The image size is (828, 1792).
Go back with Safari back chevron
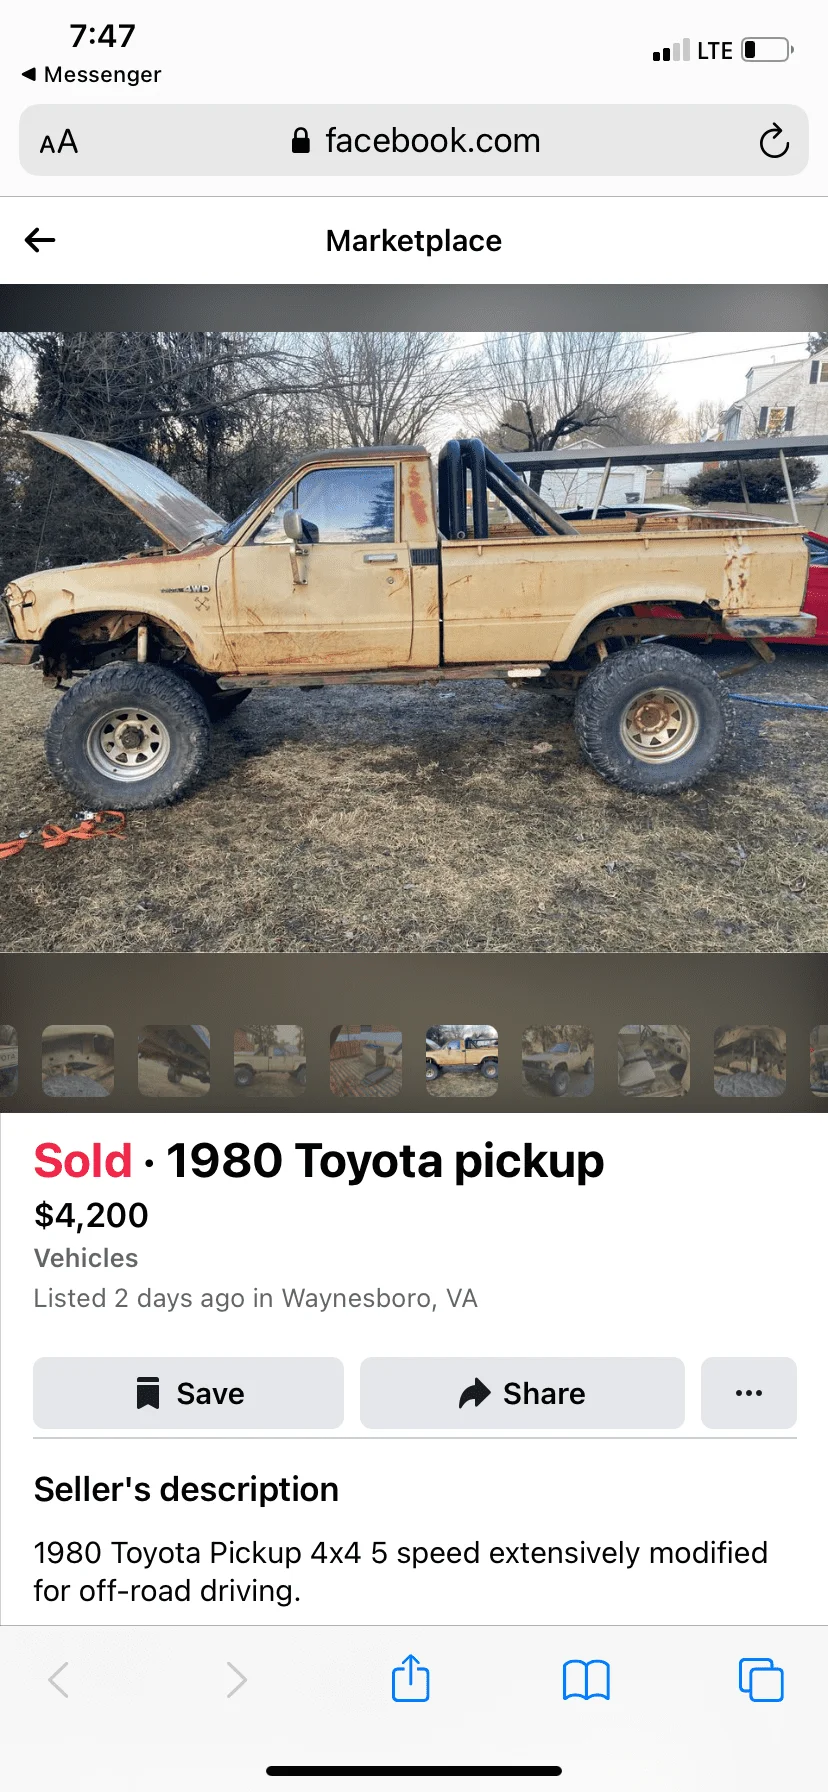click(x=59, y=1680)
